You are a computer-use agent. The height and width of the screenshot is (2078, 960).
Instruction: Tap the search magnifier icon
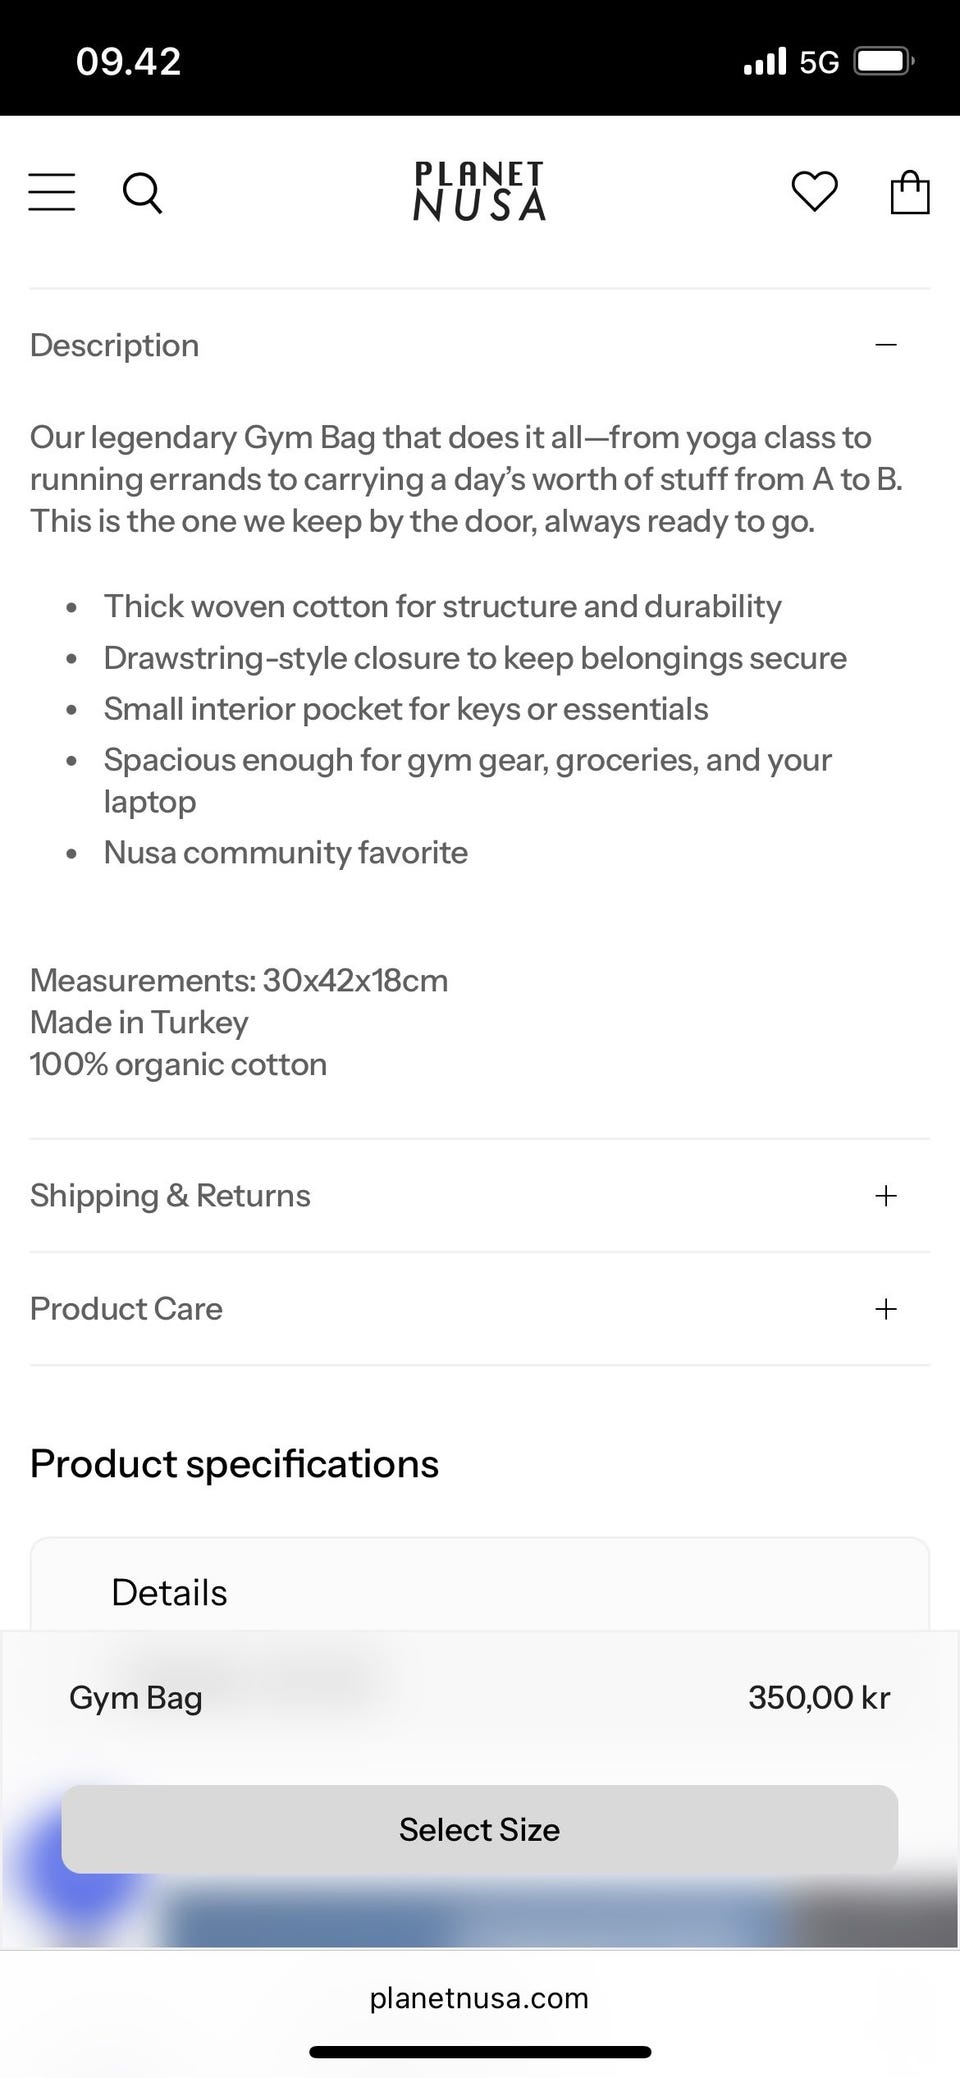click(142, 192)
